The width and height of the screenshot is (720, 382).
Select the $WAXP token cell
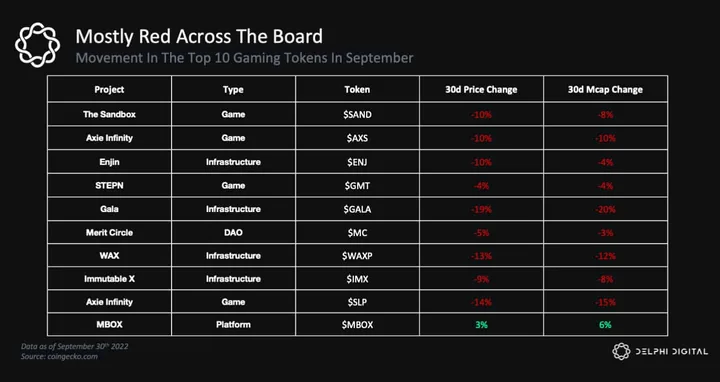pos(357,256)
